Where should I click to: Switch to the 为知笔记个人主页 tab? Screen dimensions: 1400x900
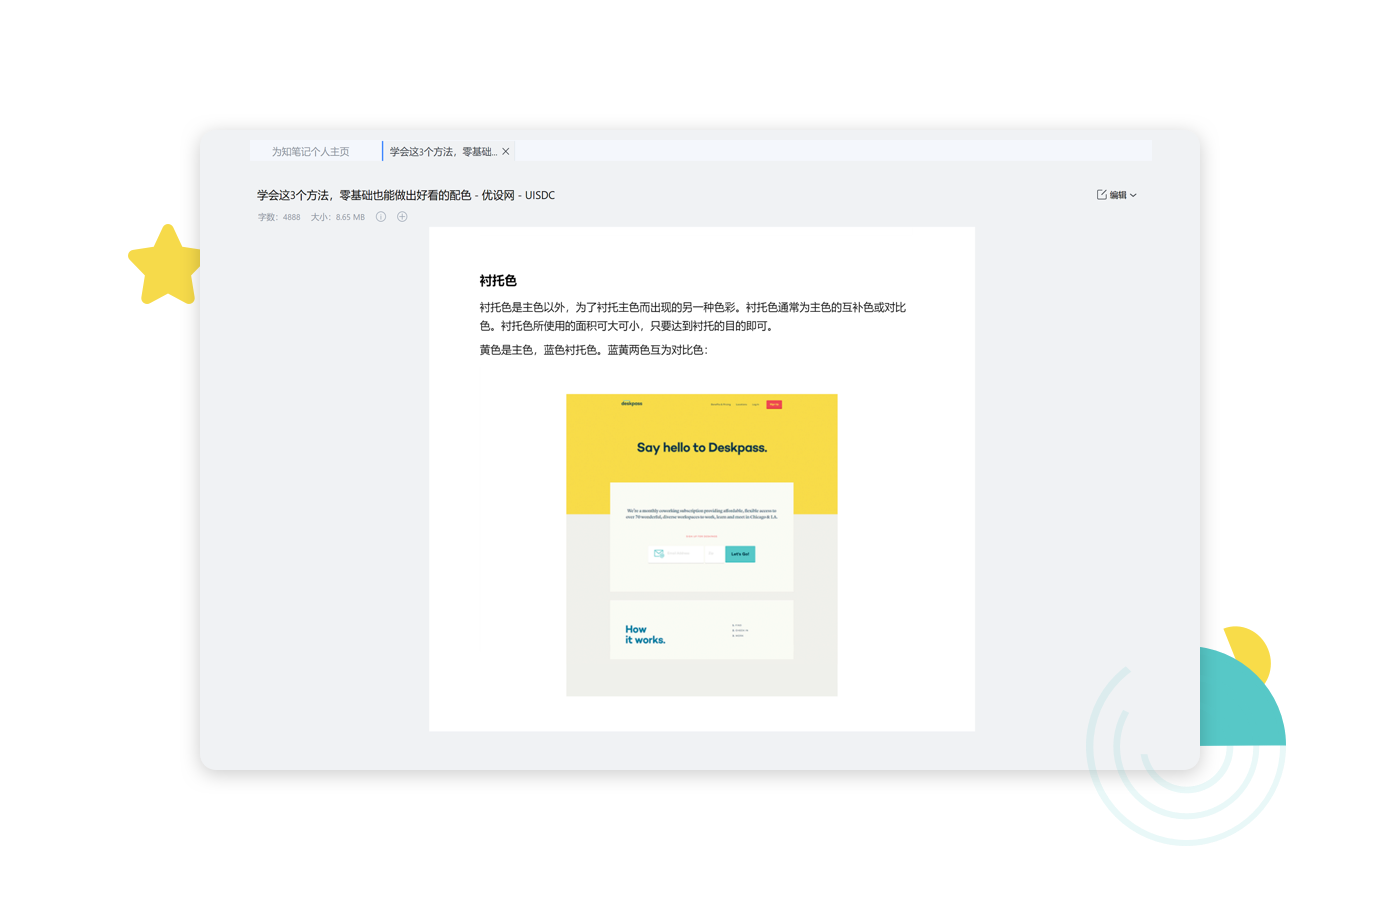point(309,151)
